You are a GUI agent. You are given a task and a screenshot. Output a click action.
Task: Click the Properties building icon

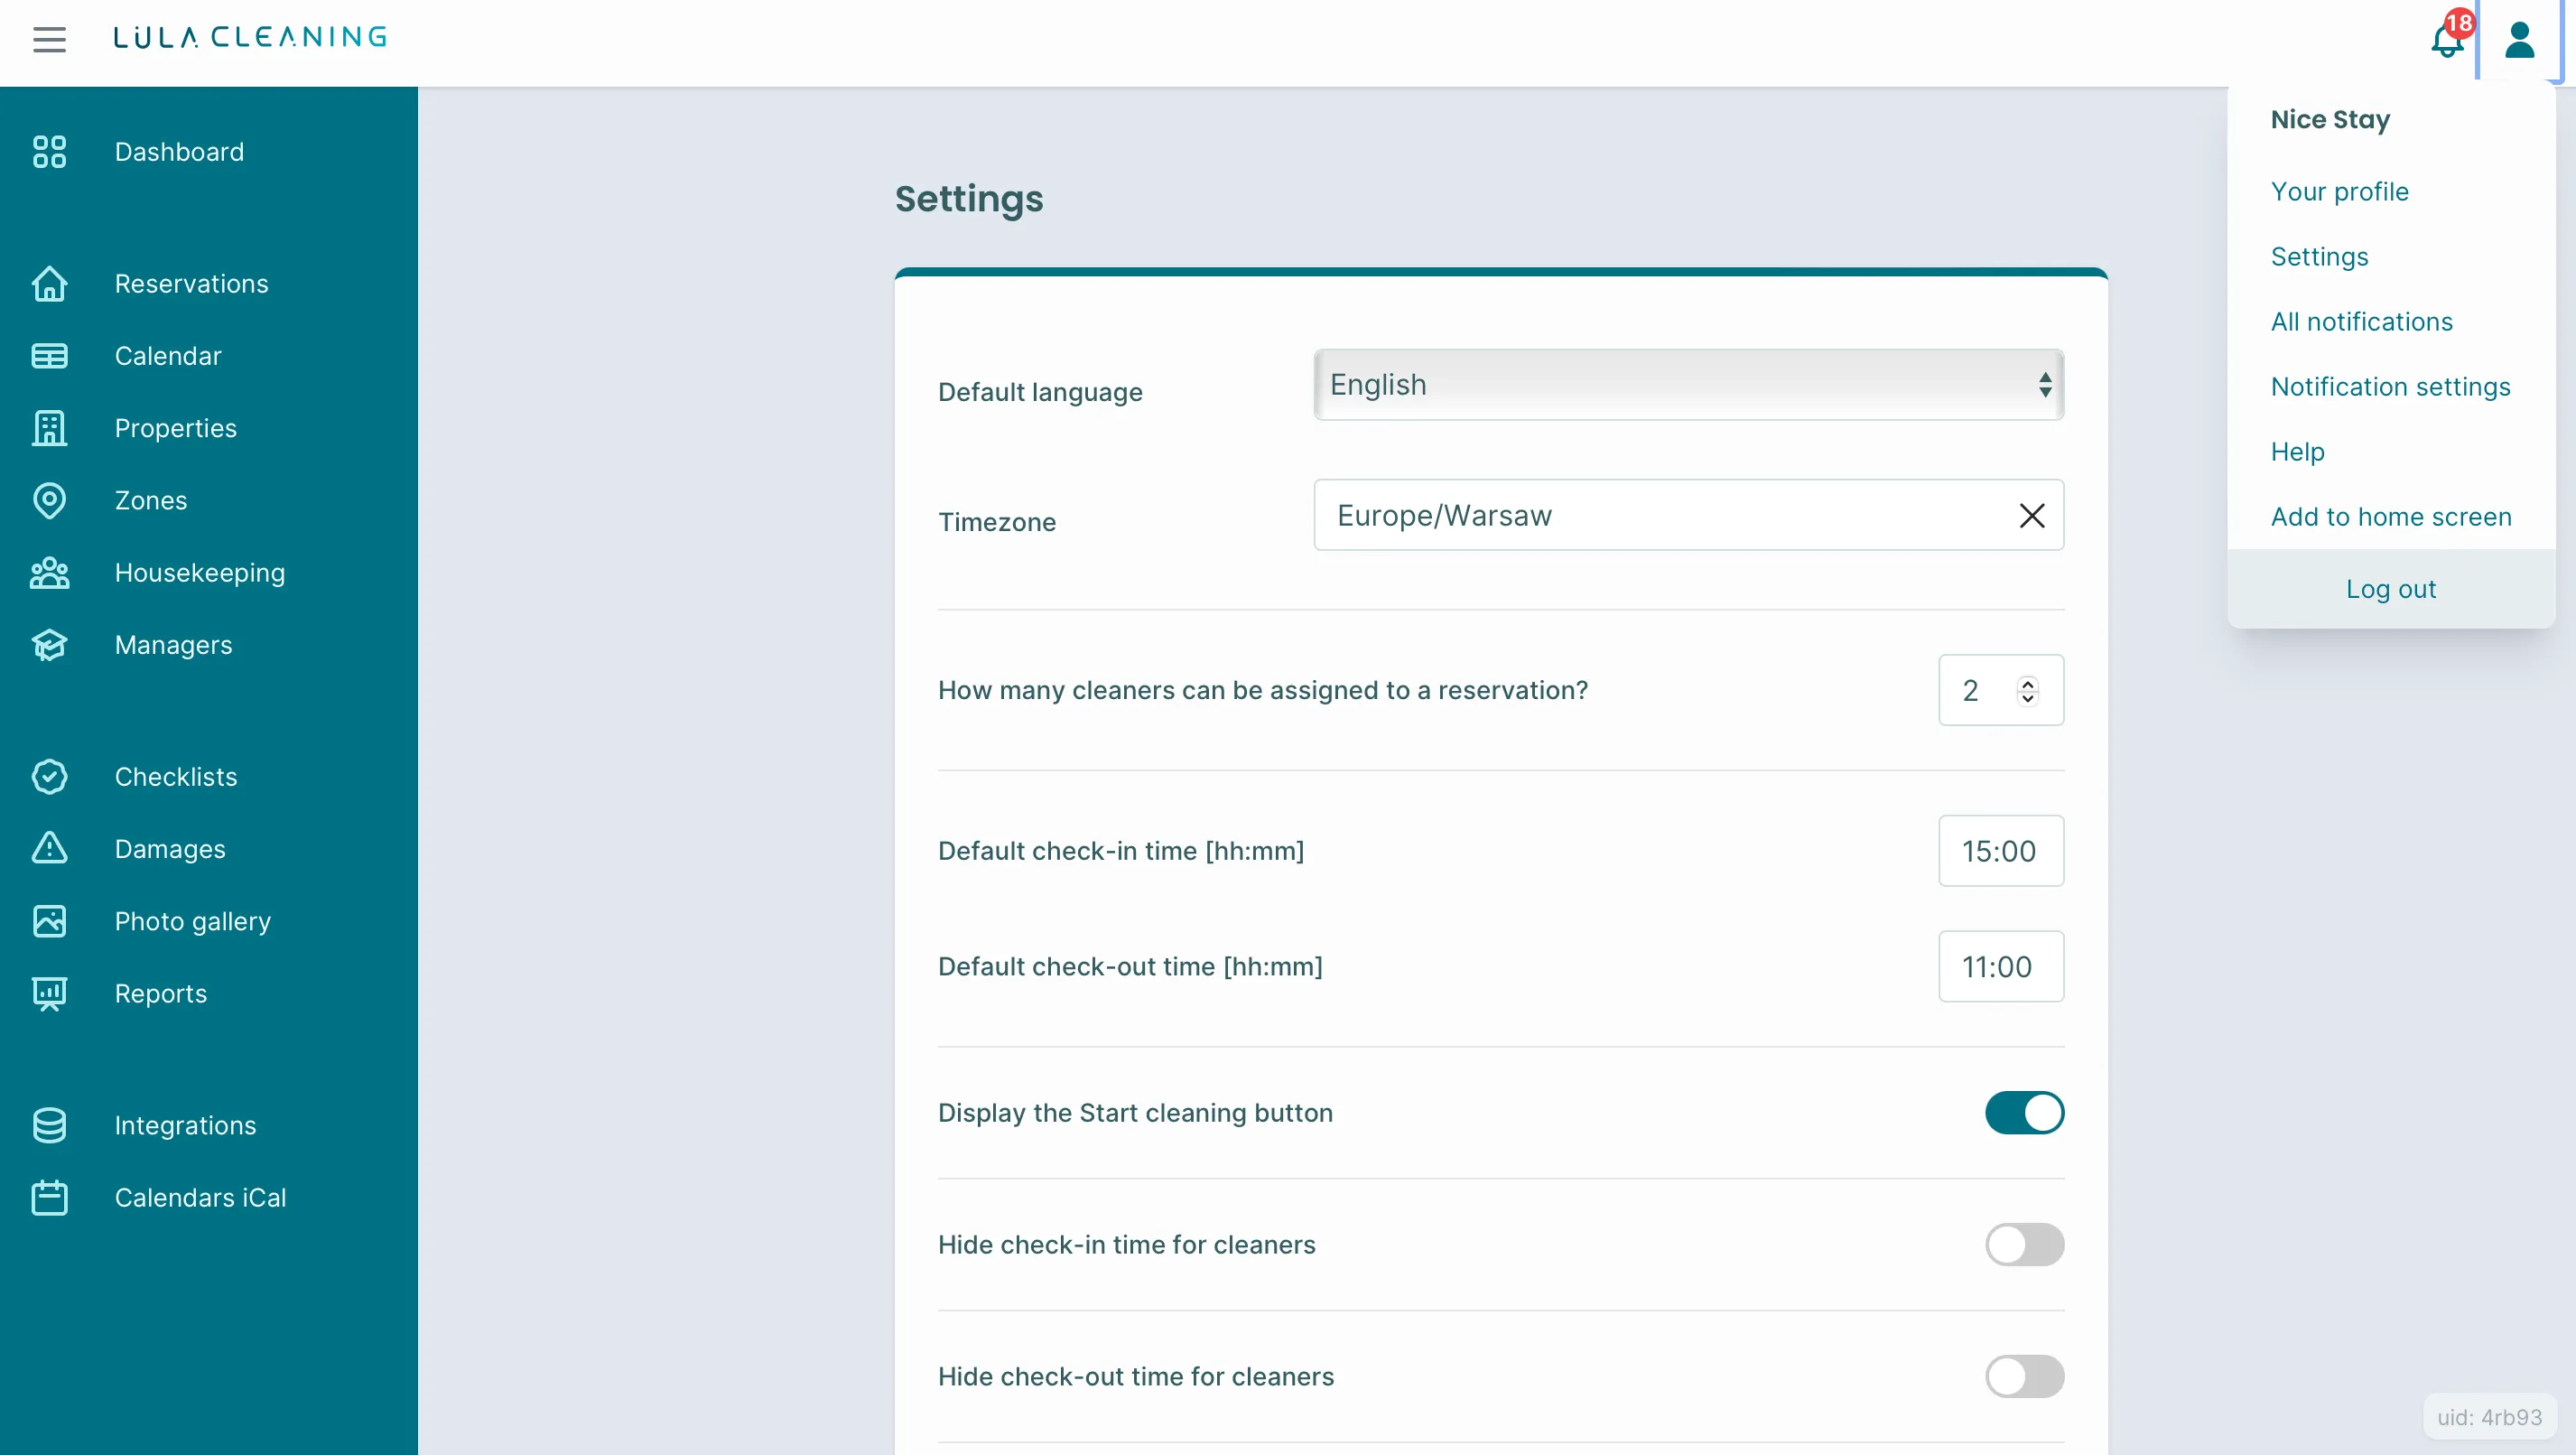coord(49,428)
